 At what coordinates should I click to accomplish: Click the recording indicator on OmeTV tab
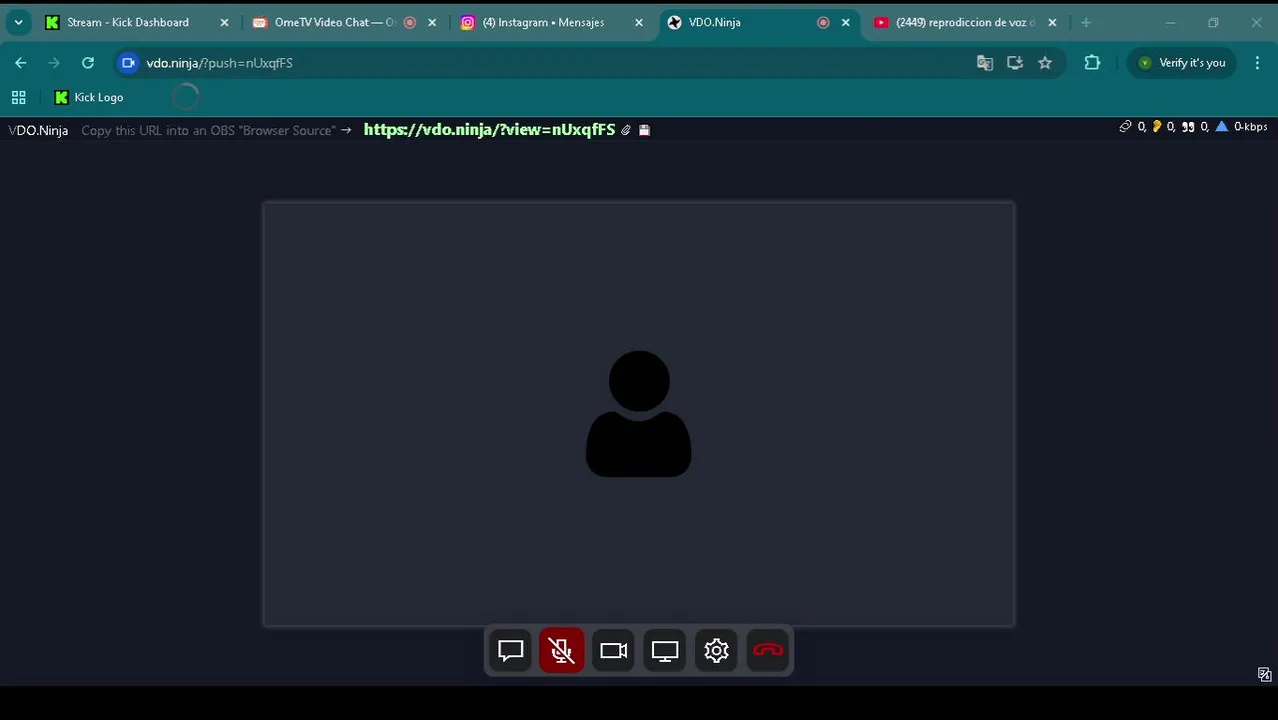point(409,22)
